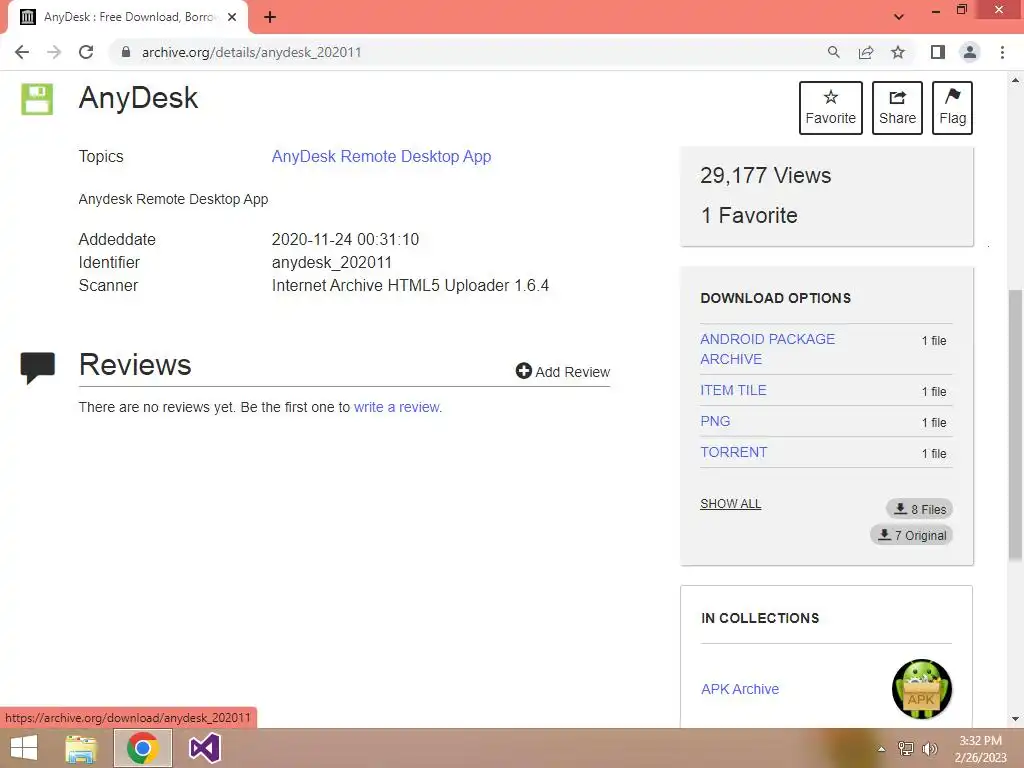Flag this item
1024x768 pixels.
[x=952, y=108]
